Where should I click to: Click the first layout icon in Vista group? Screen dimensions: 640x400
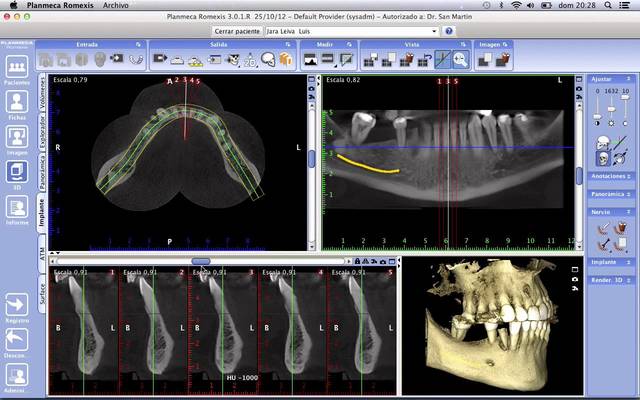pos(371,60)
